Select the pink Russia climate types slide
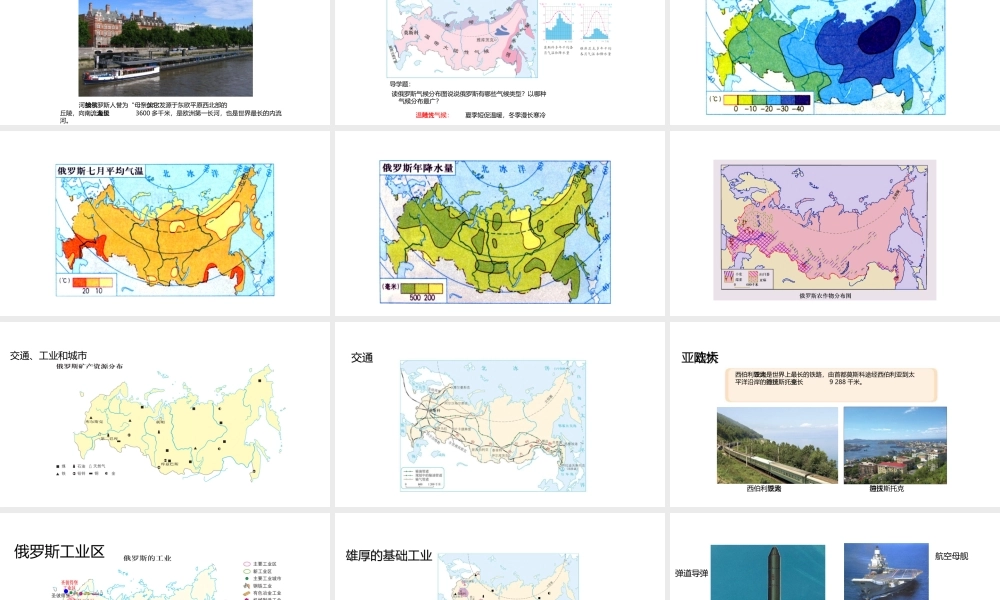This screenshot has height=600, width=1000. [499, 62]
